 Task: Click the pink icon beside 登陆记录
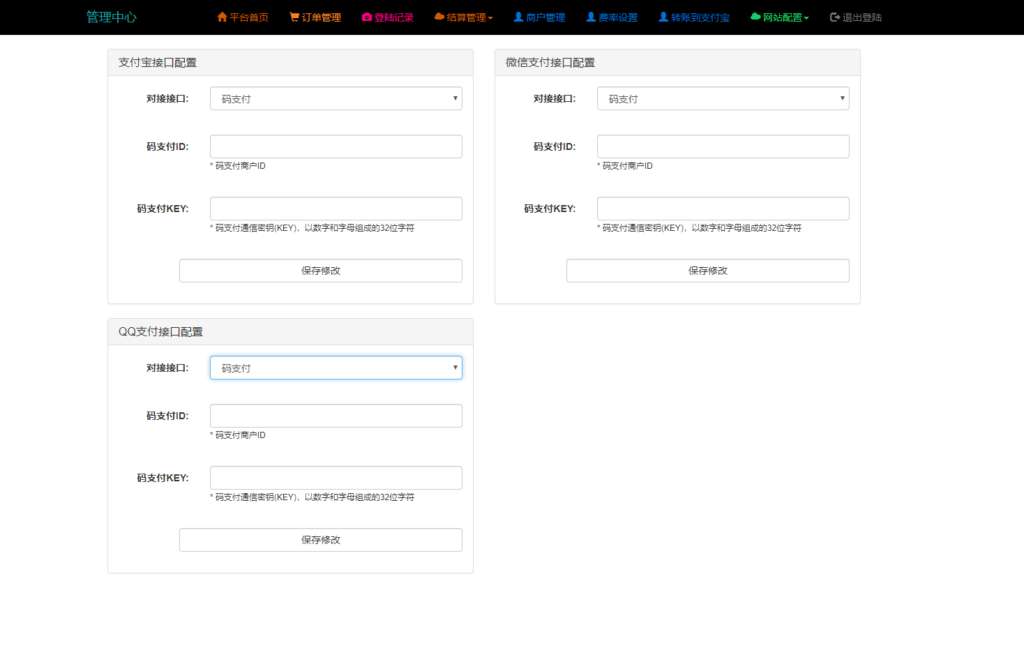(366, 17)
